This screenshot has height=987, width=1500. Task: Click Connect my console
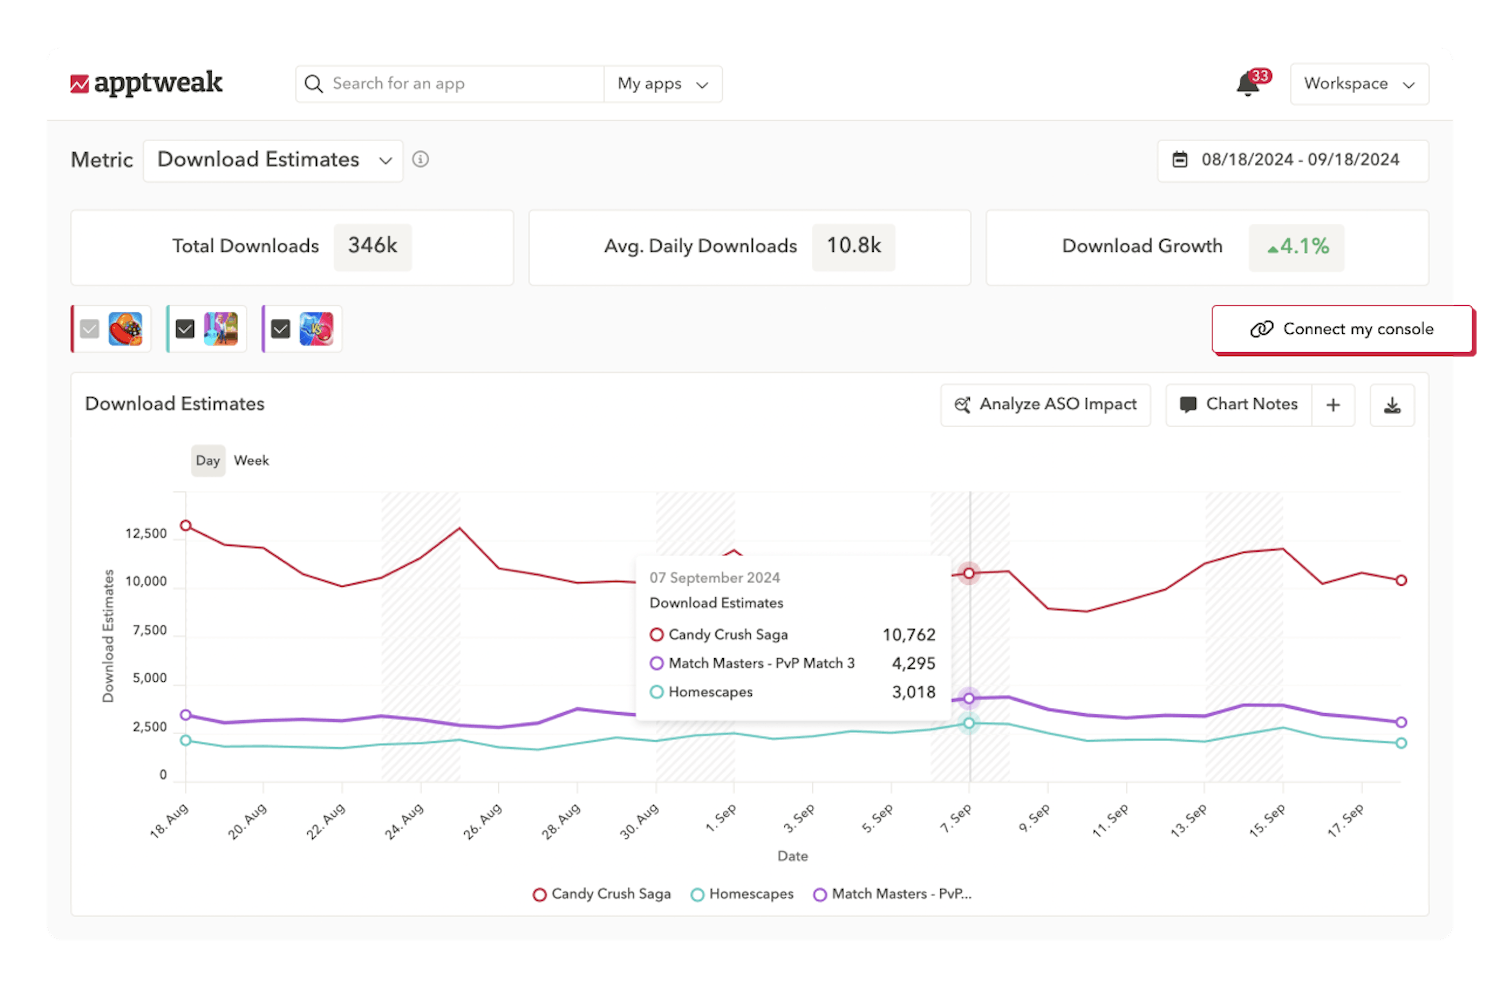tap(1342, 328)
